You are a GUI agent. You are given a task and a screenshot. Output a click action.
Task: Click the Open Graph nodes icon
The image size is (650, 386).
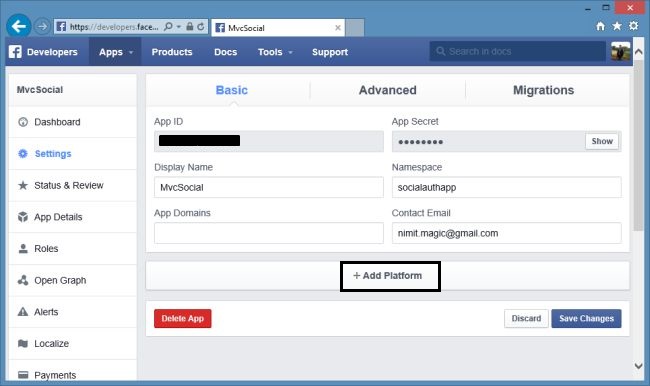click(x=23, y=280)
